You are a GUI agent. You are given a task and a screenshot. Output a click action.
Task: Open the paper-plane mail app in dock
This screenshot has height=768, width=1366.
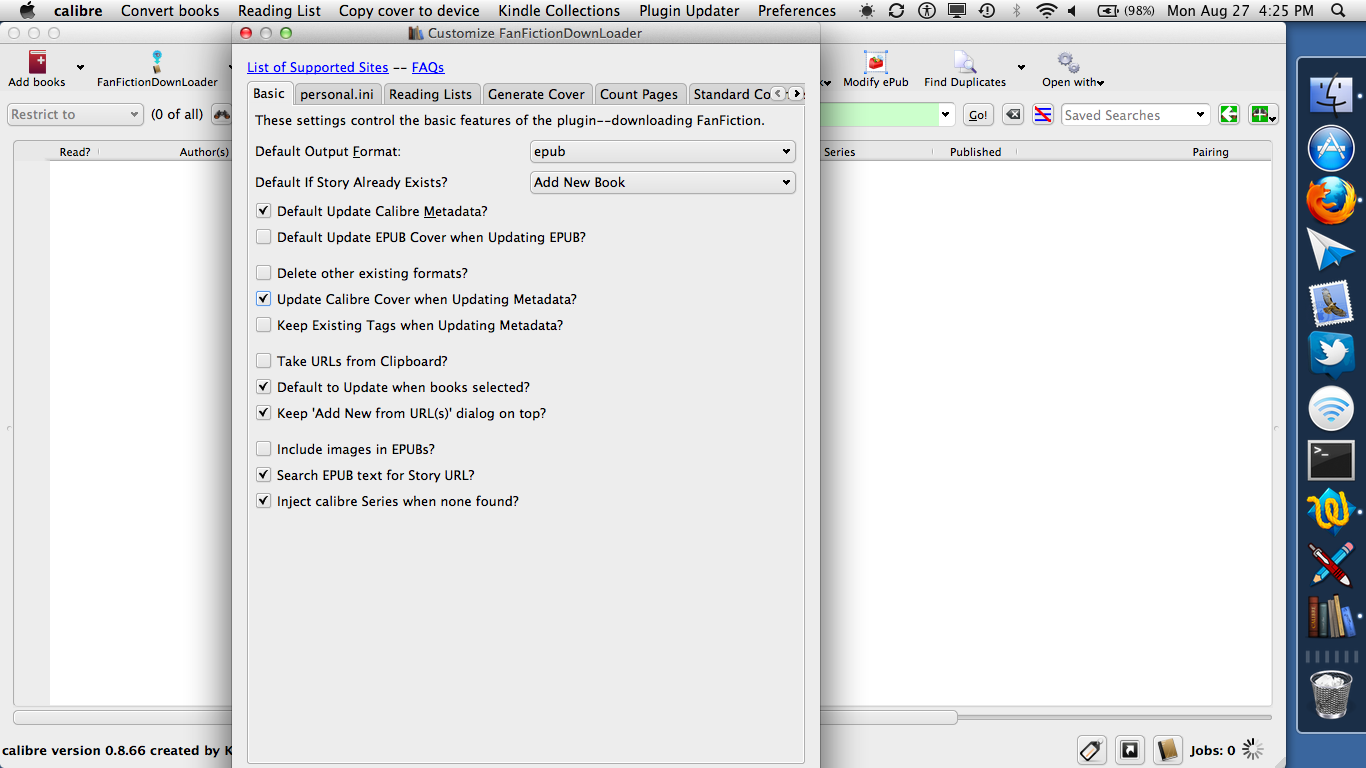(x=1331, y=251)
